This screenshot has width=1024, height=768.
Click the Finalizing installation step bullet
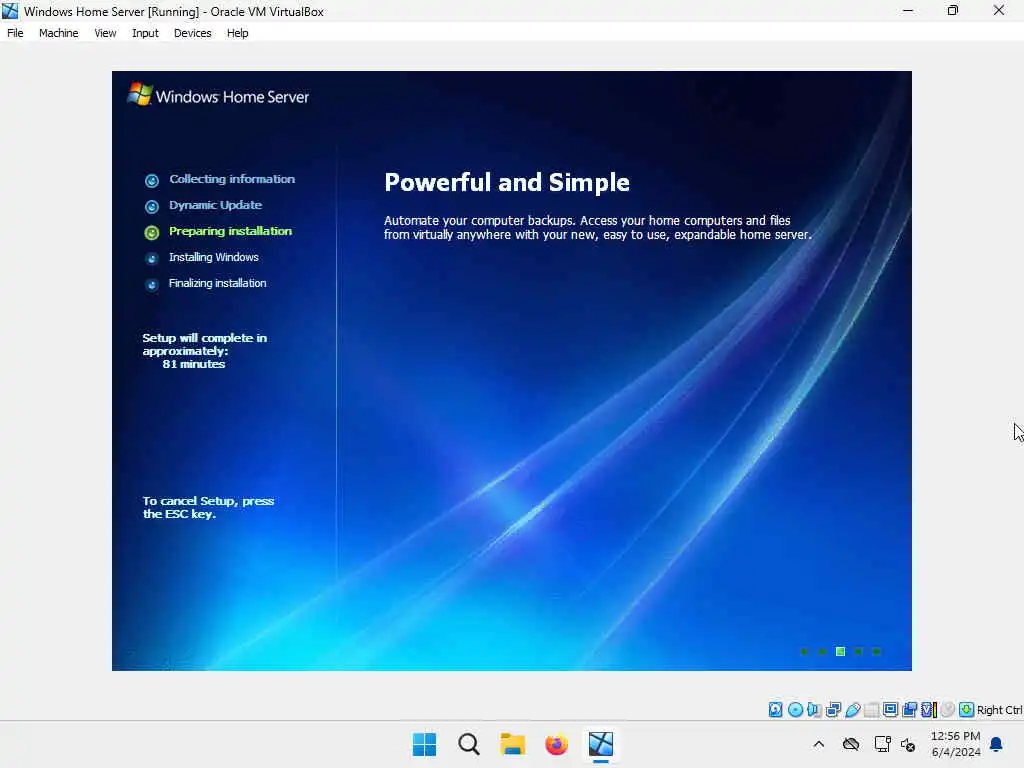pos(152,285)
